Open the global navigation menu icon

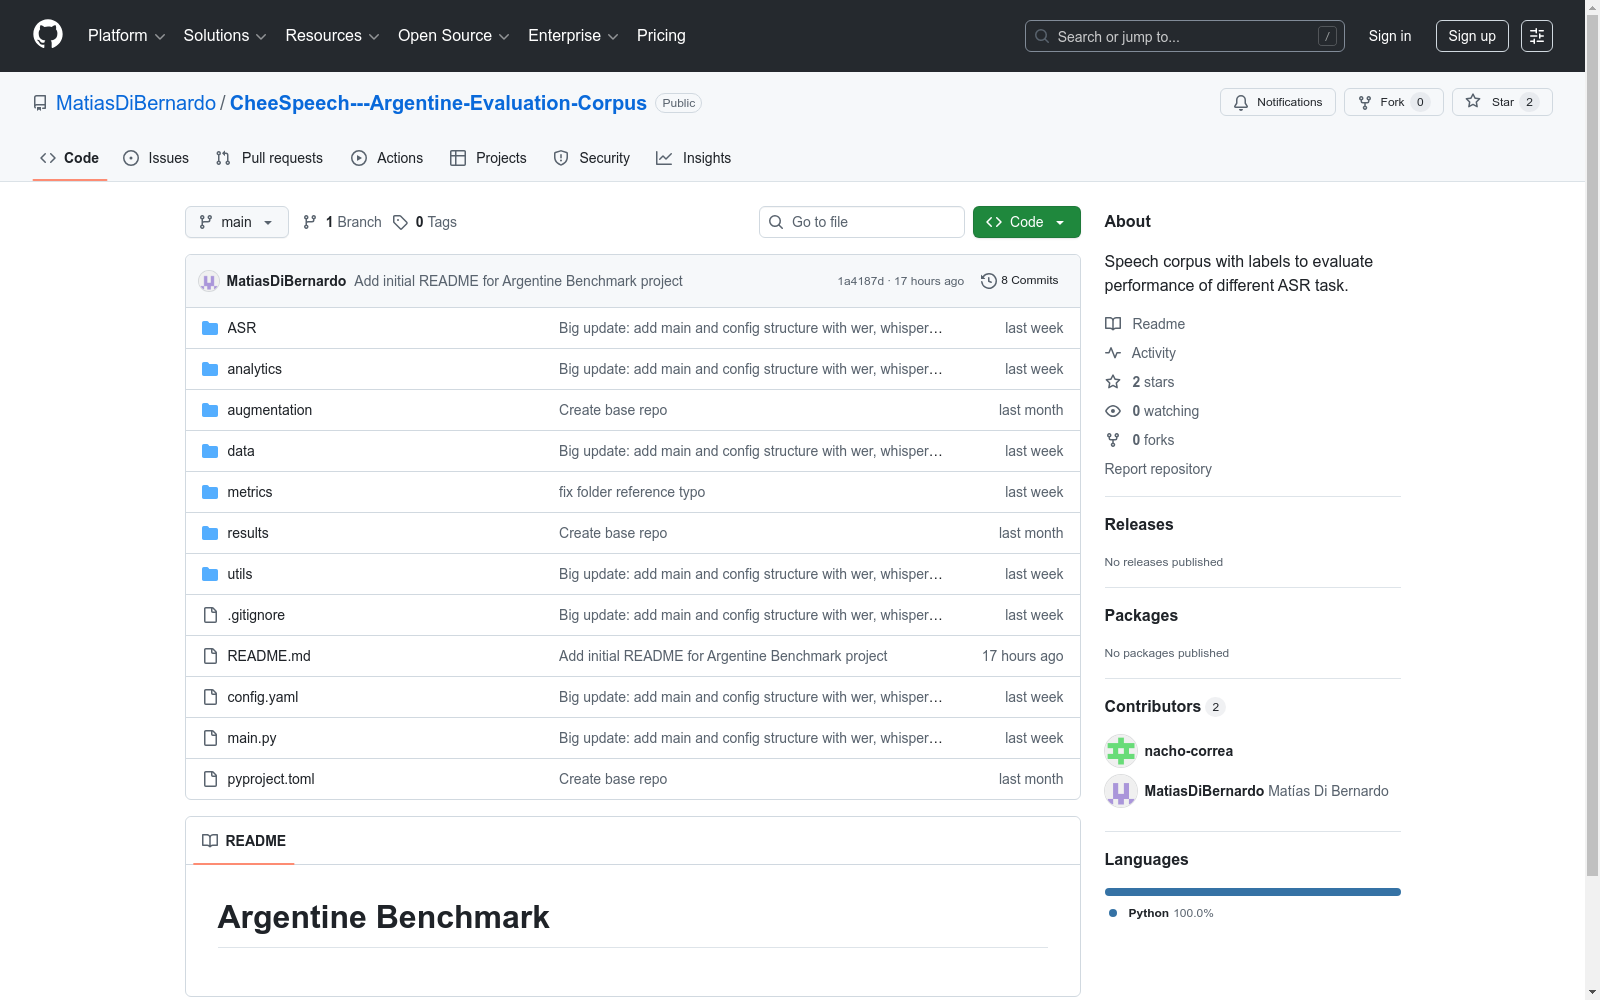pos(1537,36)
